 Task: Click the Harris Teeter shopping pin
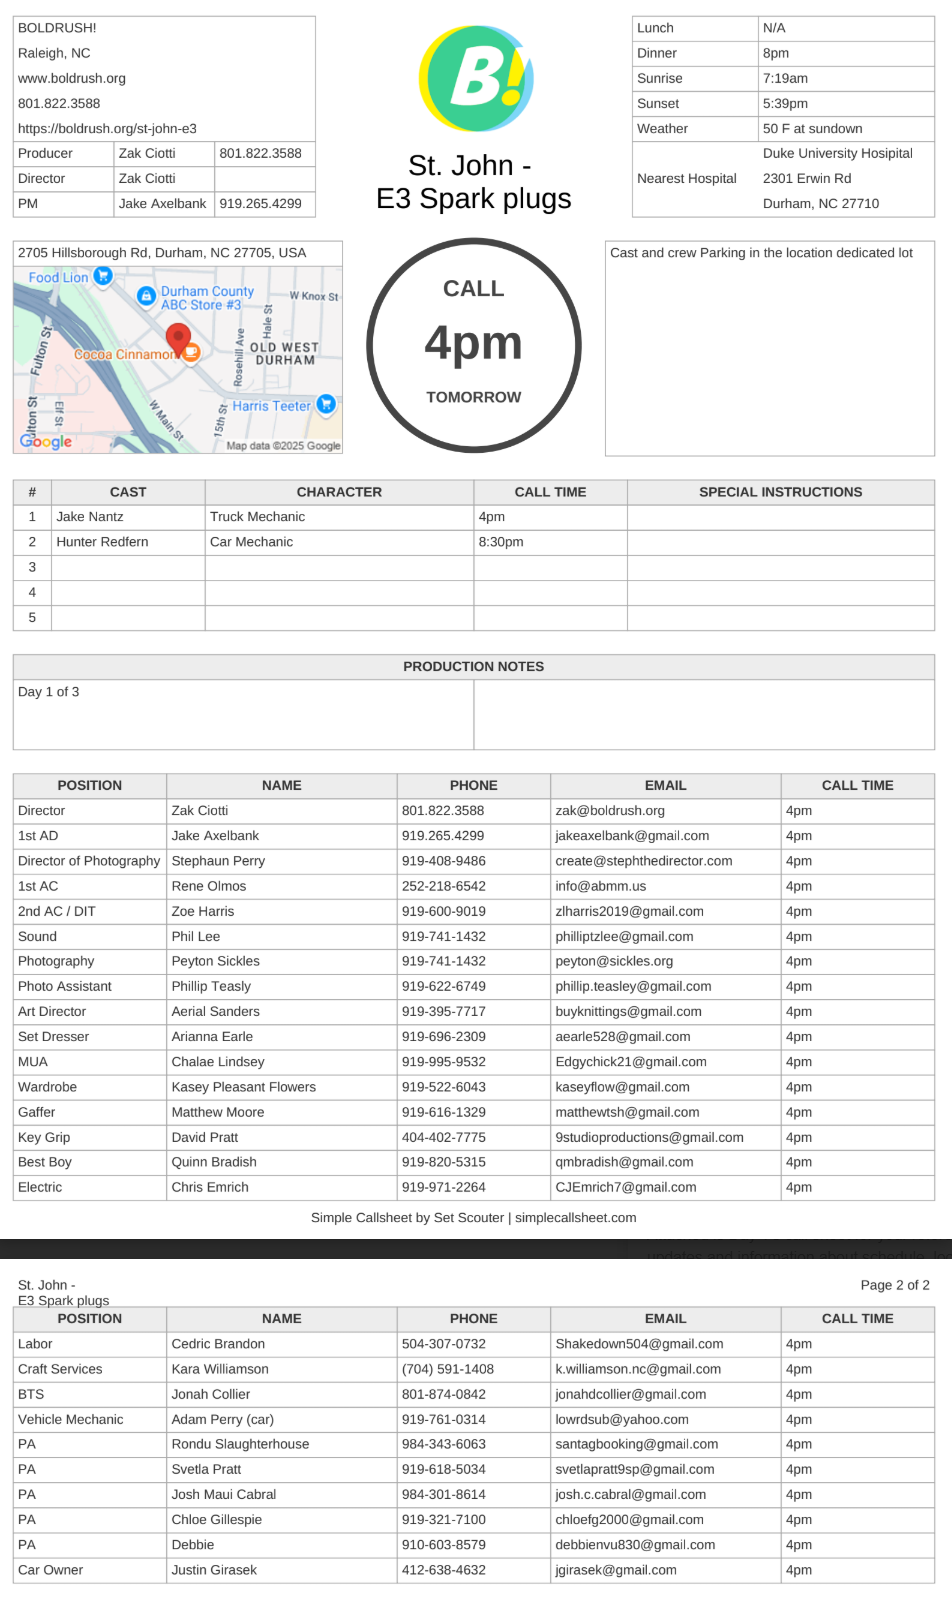click(326, 405)
